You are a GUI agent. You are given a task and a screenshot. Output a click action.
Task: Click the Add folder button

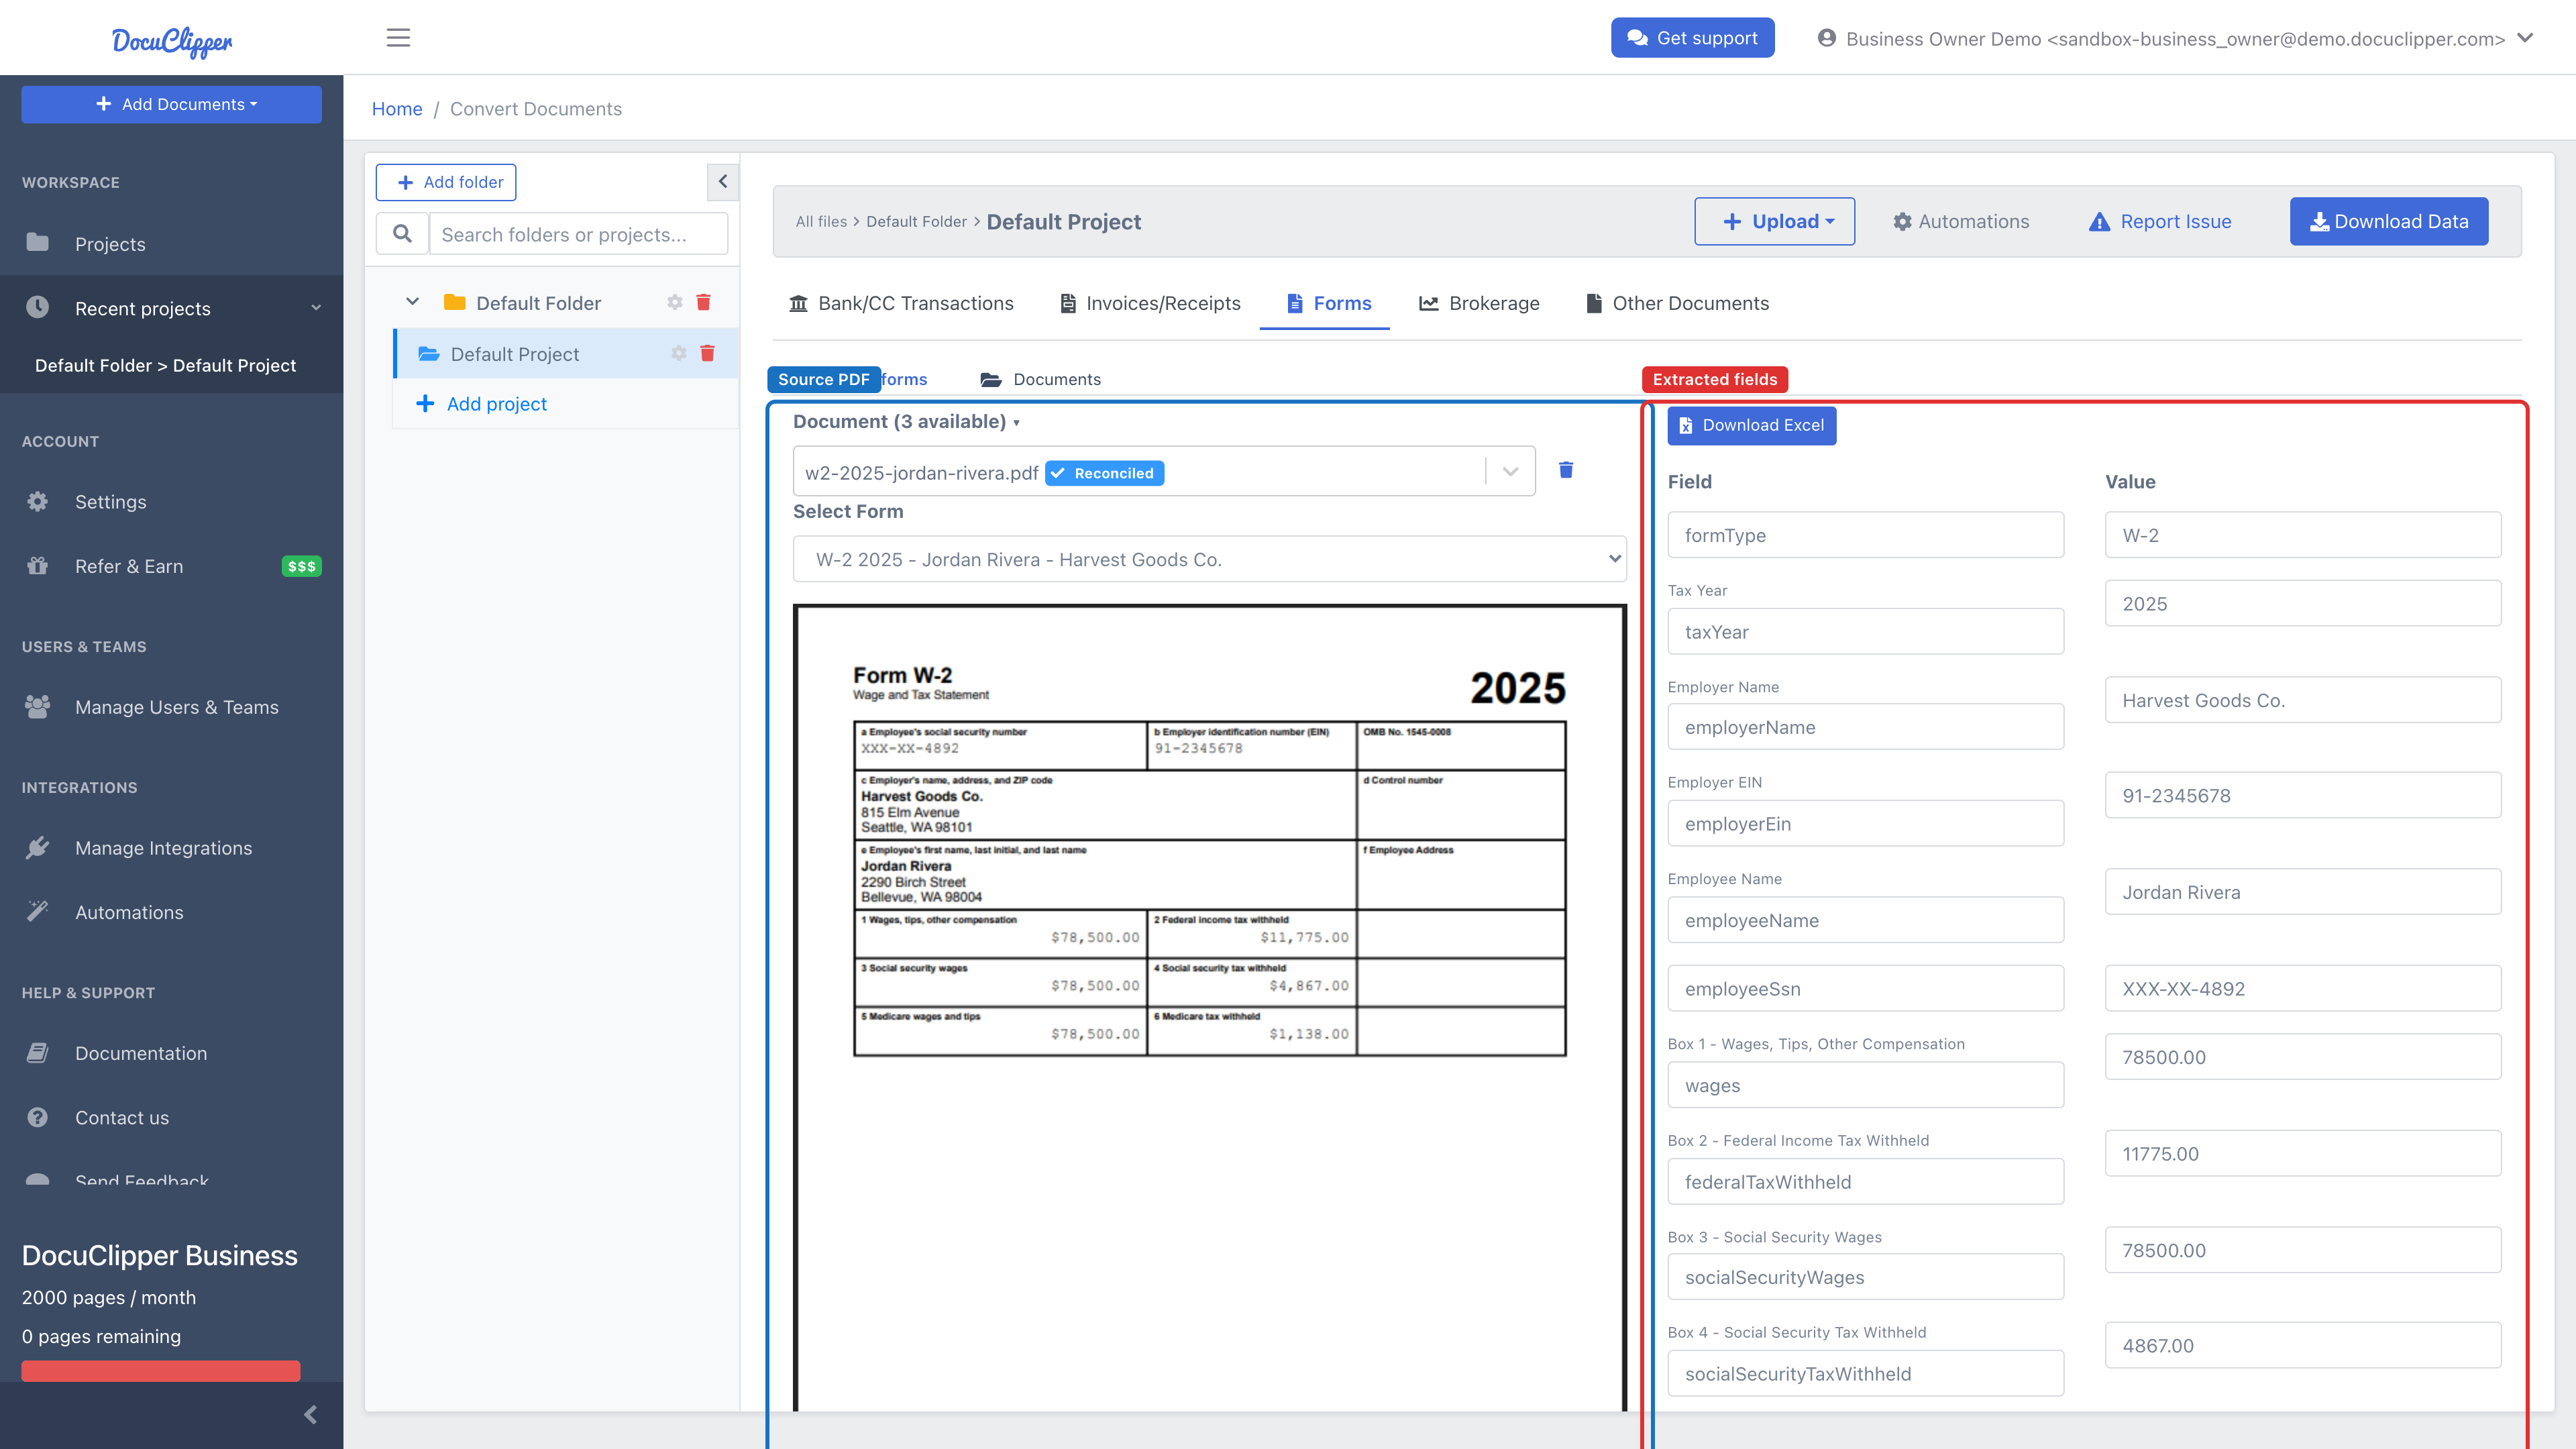(x=446, y=182)
